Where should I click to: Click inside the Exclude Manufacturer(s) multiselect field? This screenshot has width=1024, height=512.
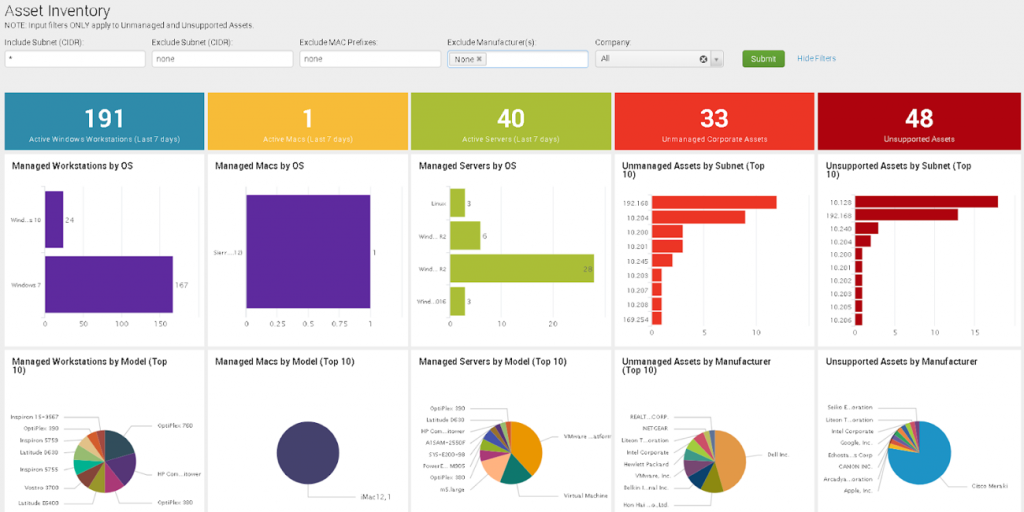coord(535,60)
